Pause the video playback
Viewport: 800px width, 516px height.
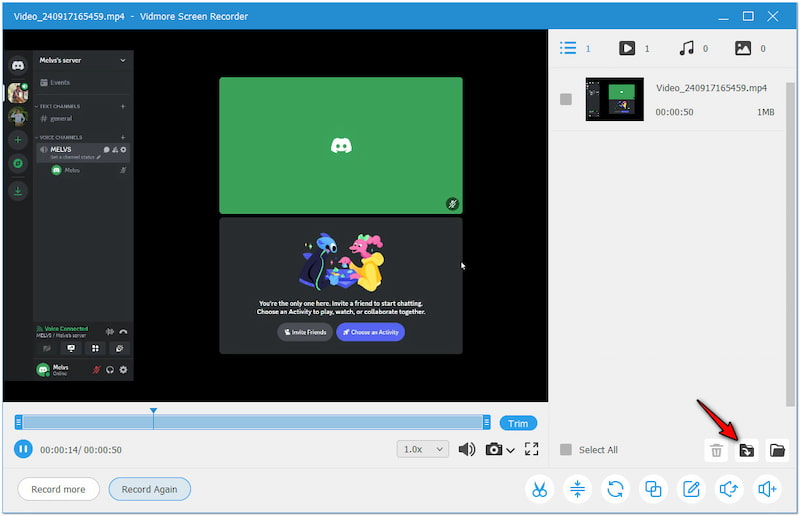pyautogui.click(x=23, y=450)
